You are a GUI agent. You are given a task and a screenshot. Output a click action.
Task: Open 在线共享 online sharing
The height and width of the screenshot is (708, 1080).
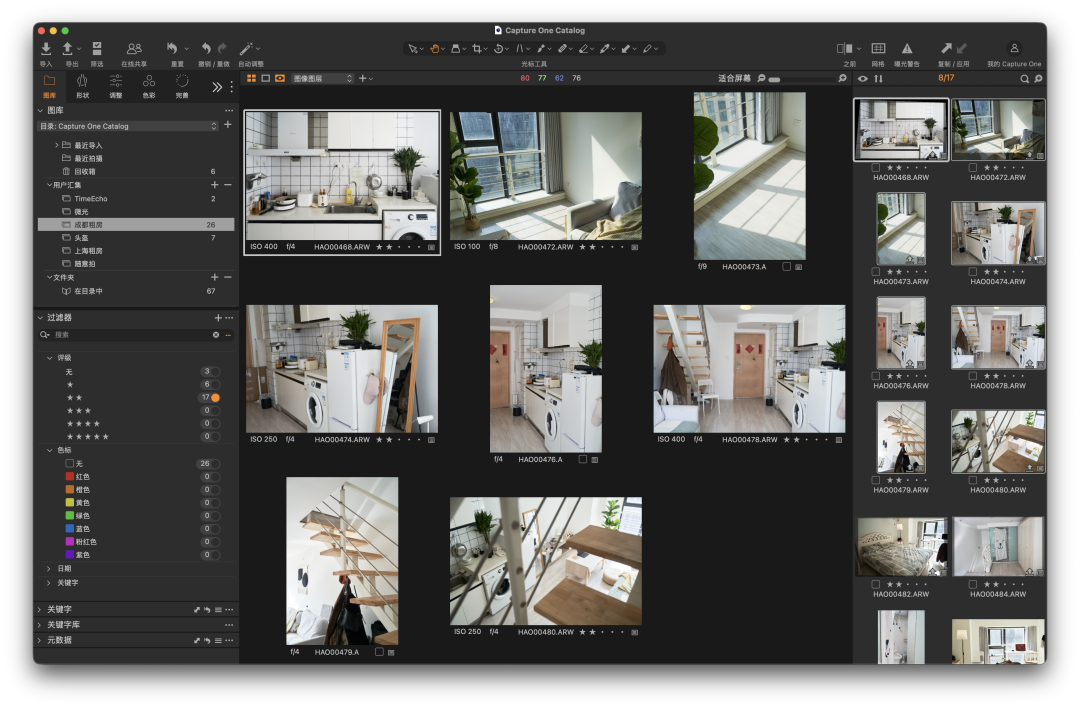[134, 48]
